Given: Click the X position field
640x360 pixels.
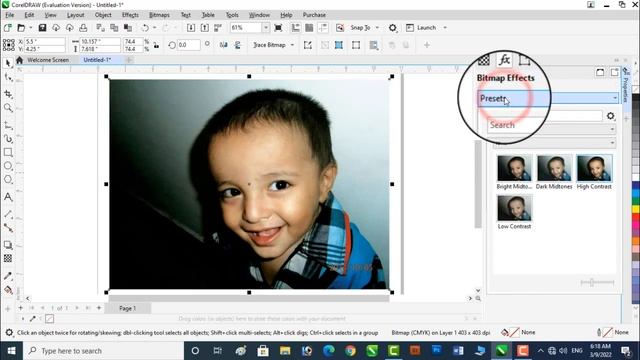Looking at the screenshot, I should click(44, 42).
